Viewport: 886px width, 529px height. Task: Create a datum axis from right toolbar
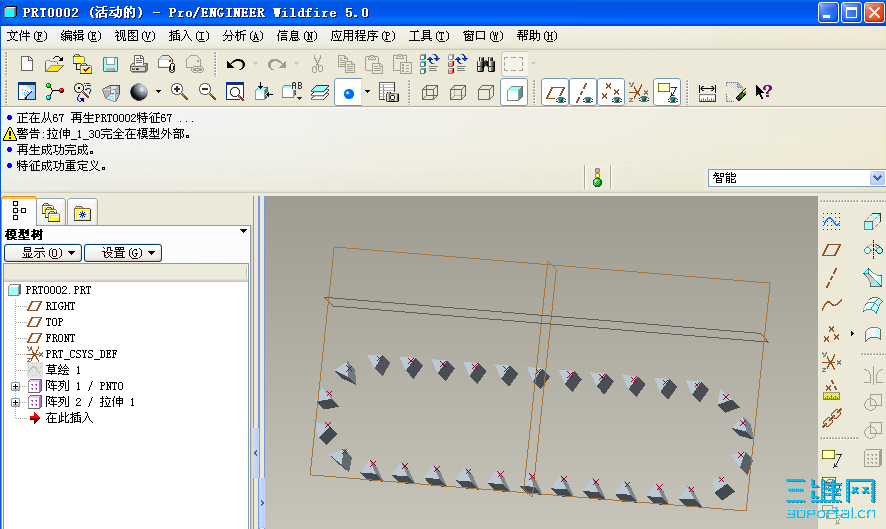tap(831, 277)
